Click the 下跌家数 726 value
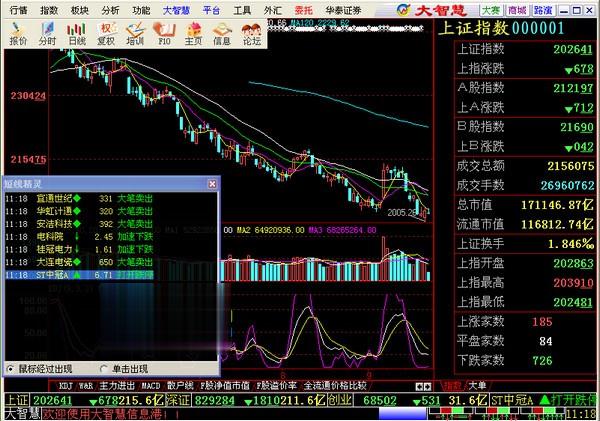 tap(542, 361)
